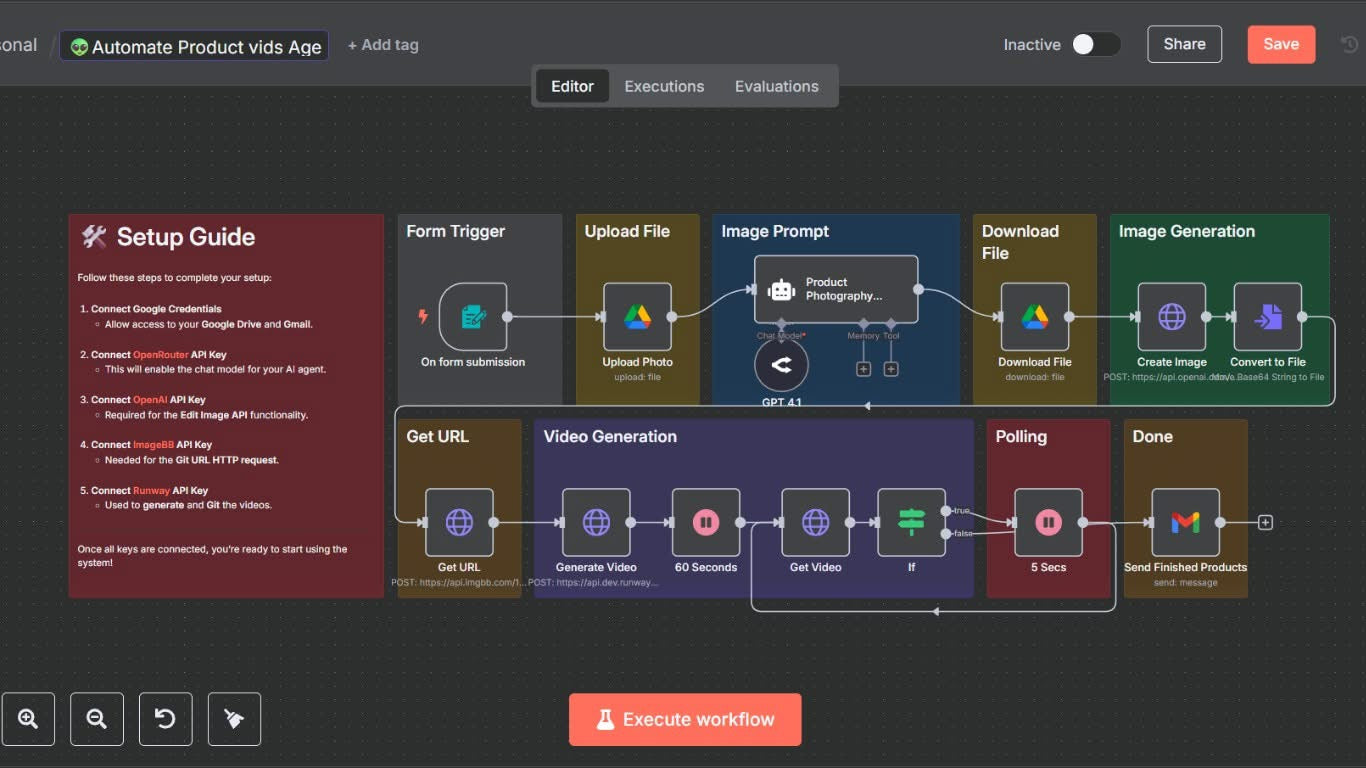
Task: Click the 'Connect Google Credentials' step text
Action: click(x=156, y=309)
